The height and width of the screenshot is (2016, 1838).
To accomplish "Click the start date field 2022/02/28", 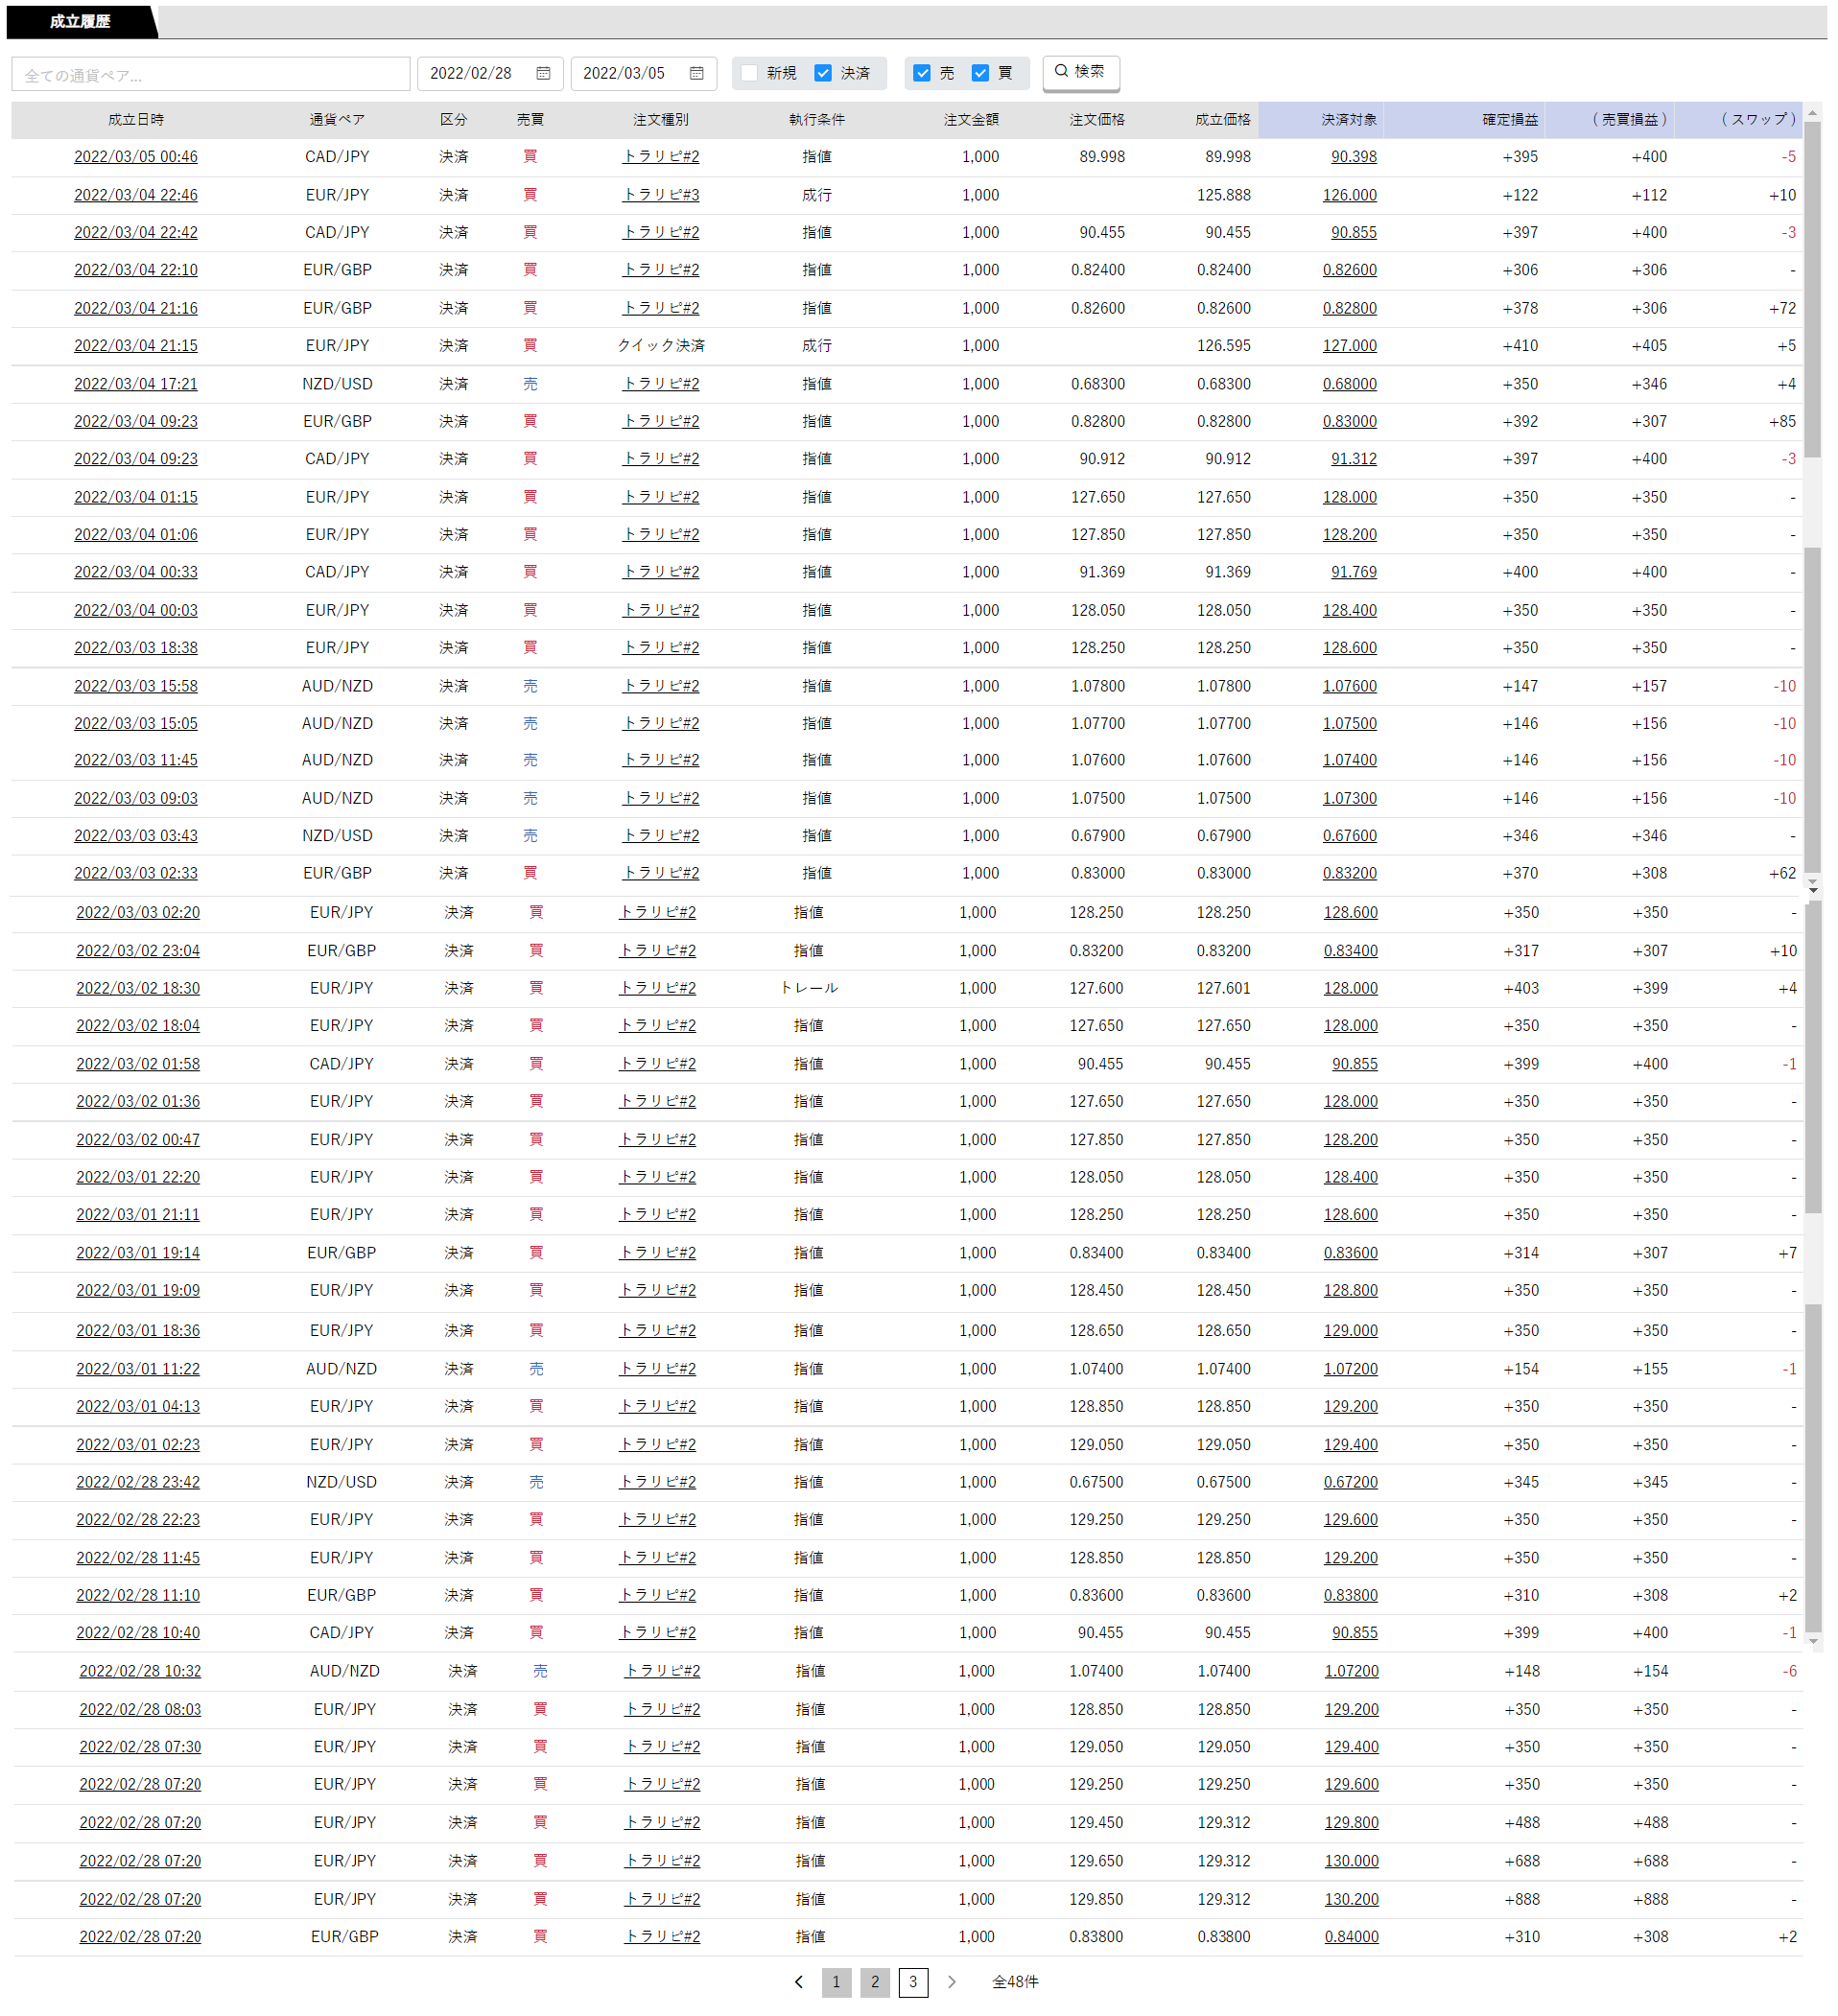I will [x=490, y=74].
